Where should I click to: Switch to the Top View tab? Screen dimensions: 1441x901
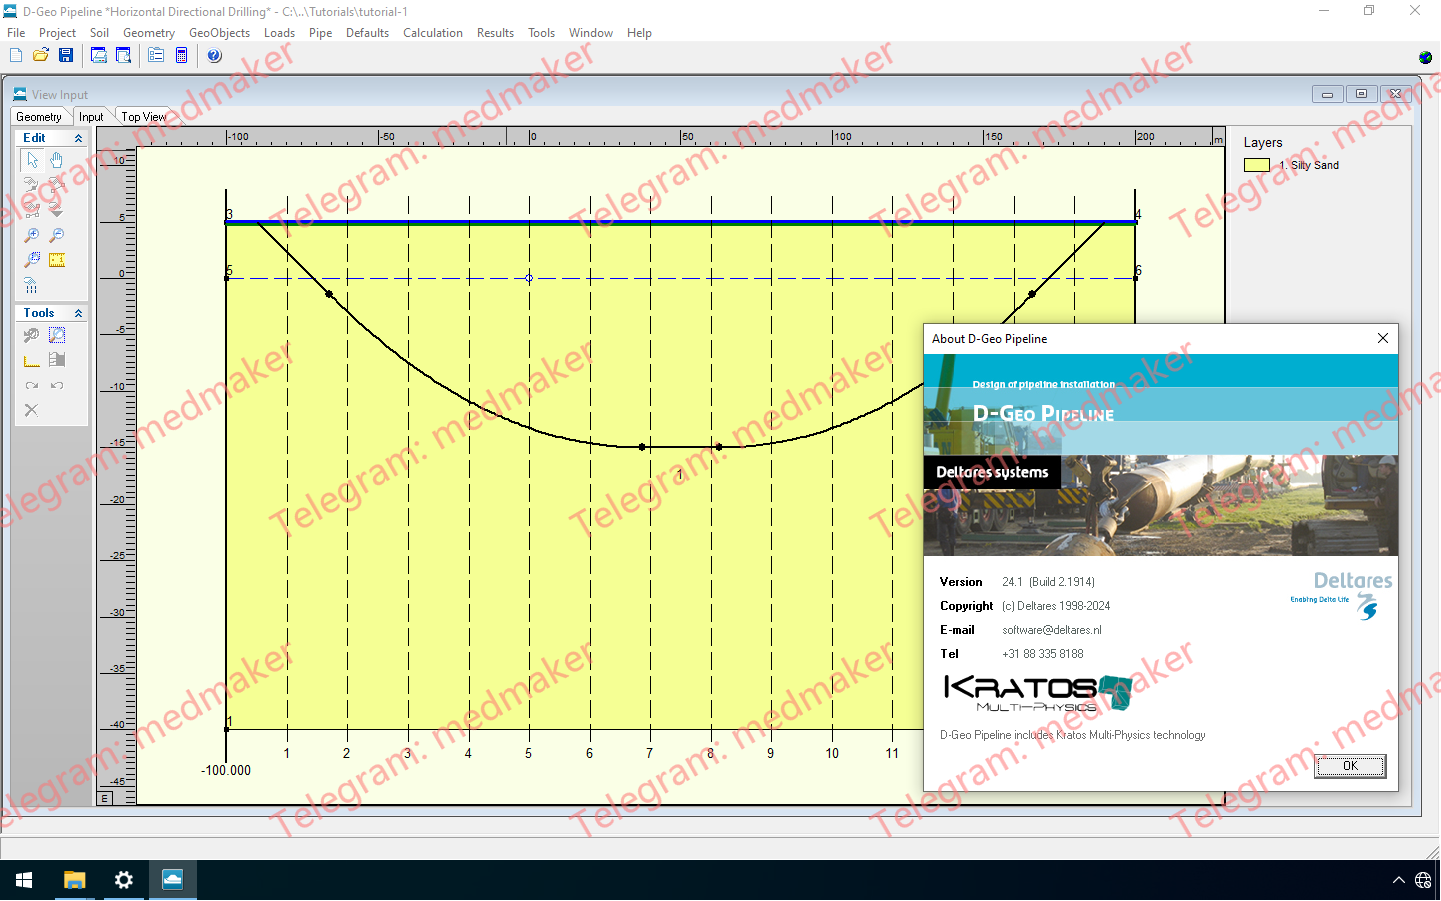click(144, 117)
